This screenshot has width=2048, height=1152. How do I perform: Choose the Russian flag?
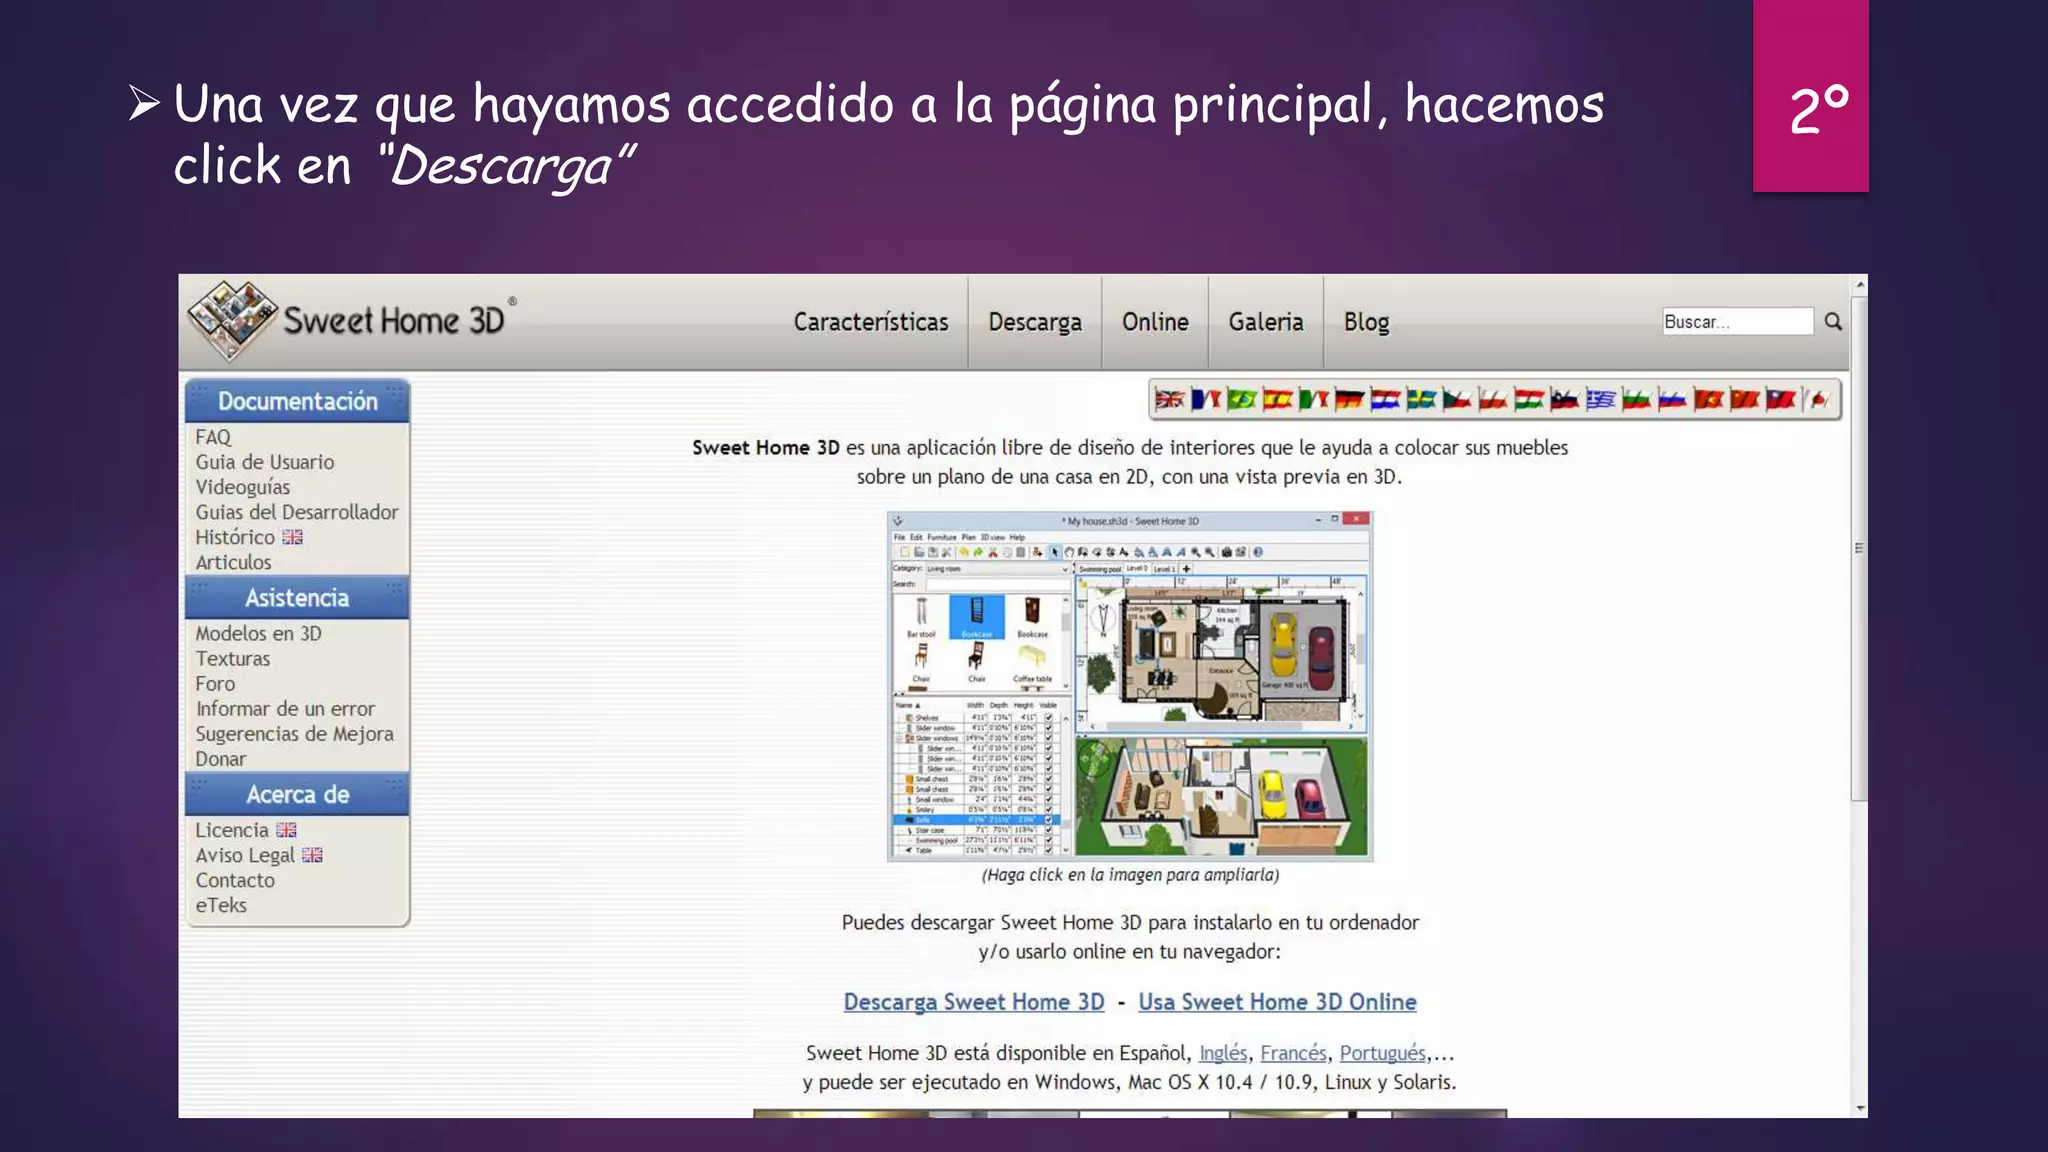(1673, 400)
